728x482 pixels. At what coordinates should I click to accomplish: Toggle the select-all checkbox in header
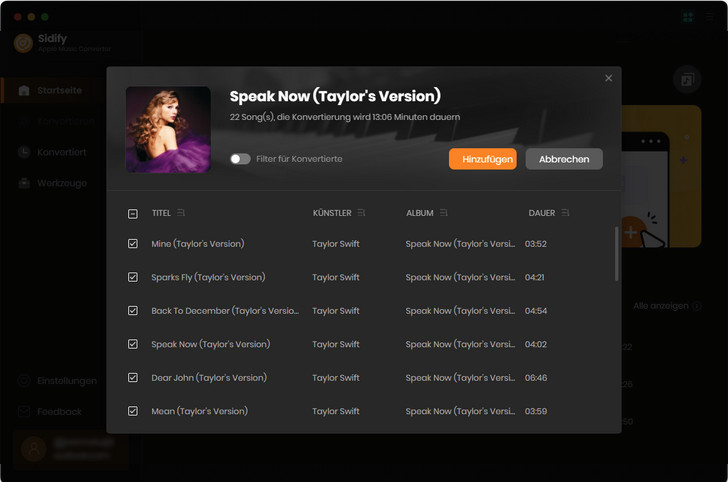[133, 214]
